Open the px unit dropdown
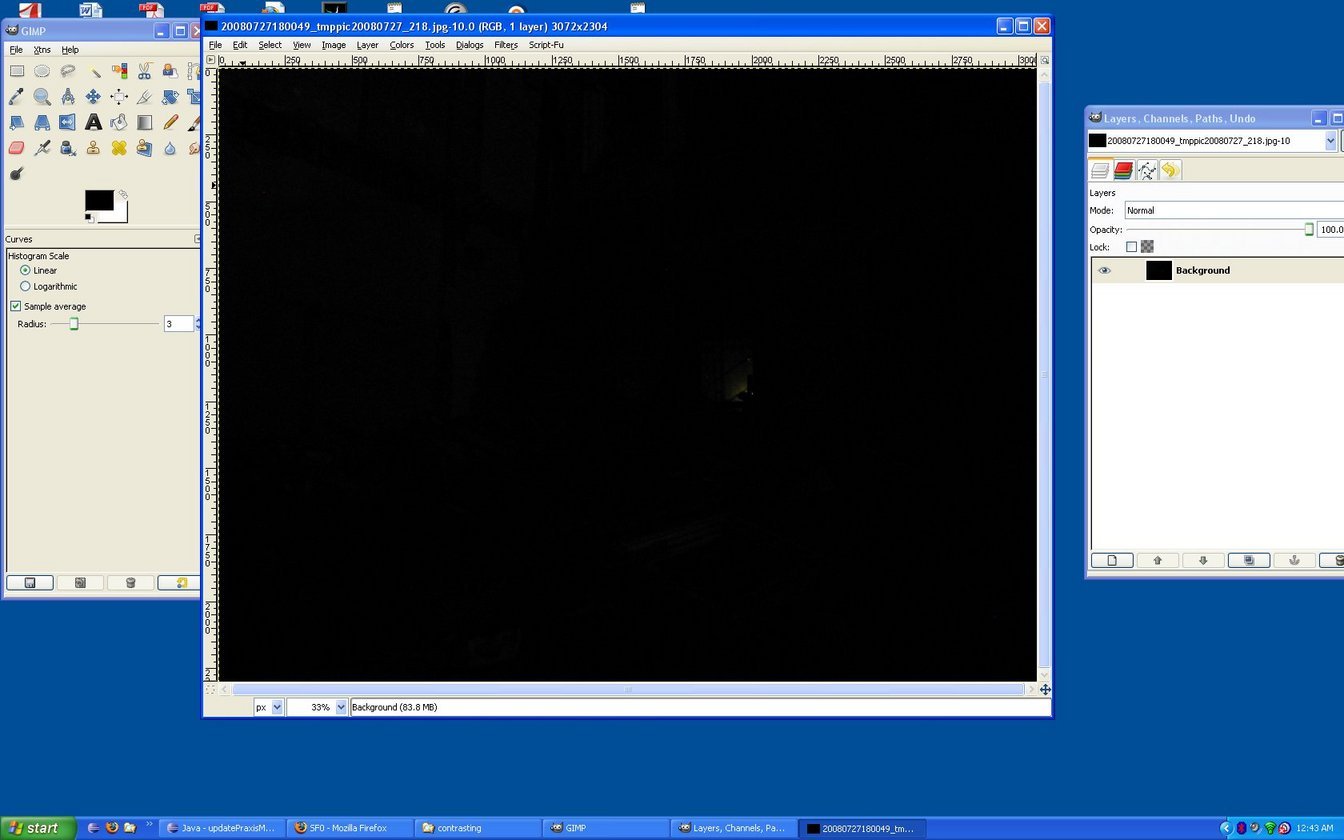This screenshot has height=840, width=1344. tap(277, 707)
